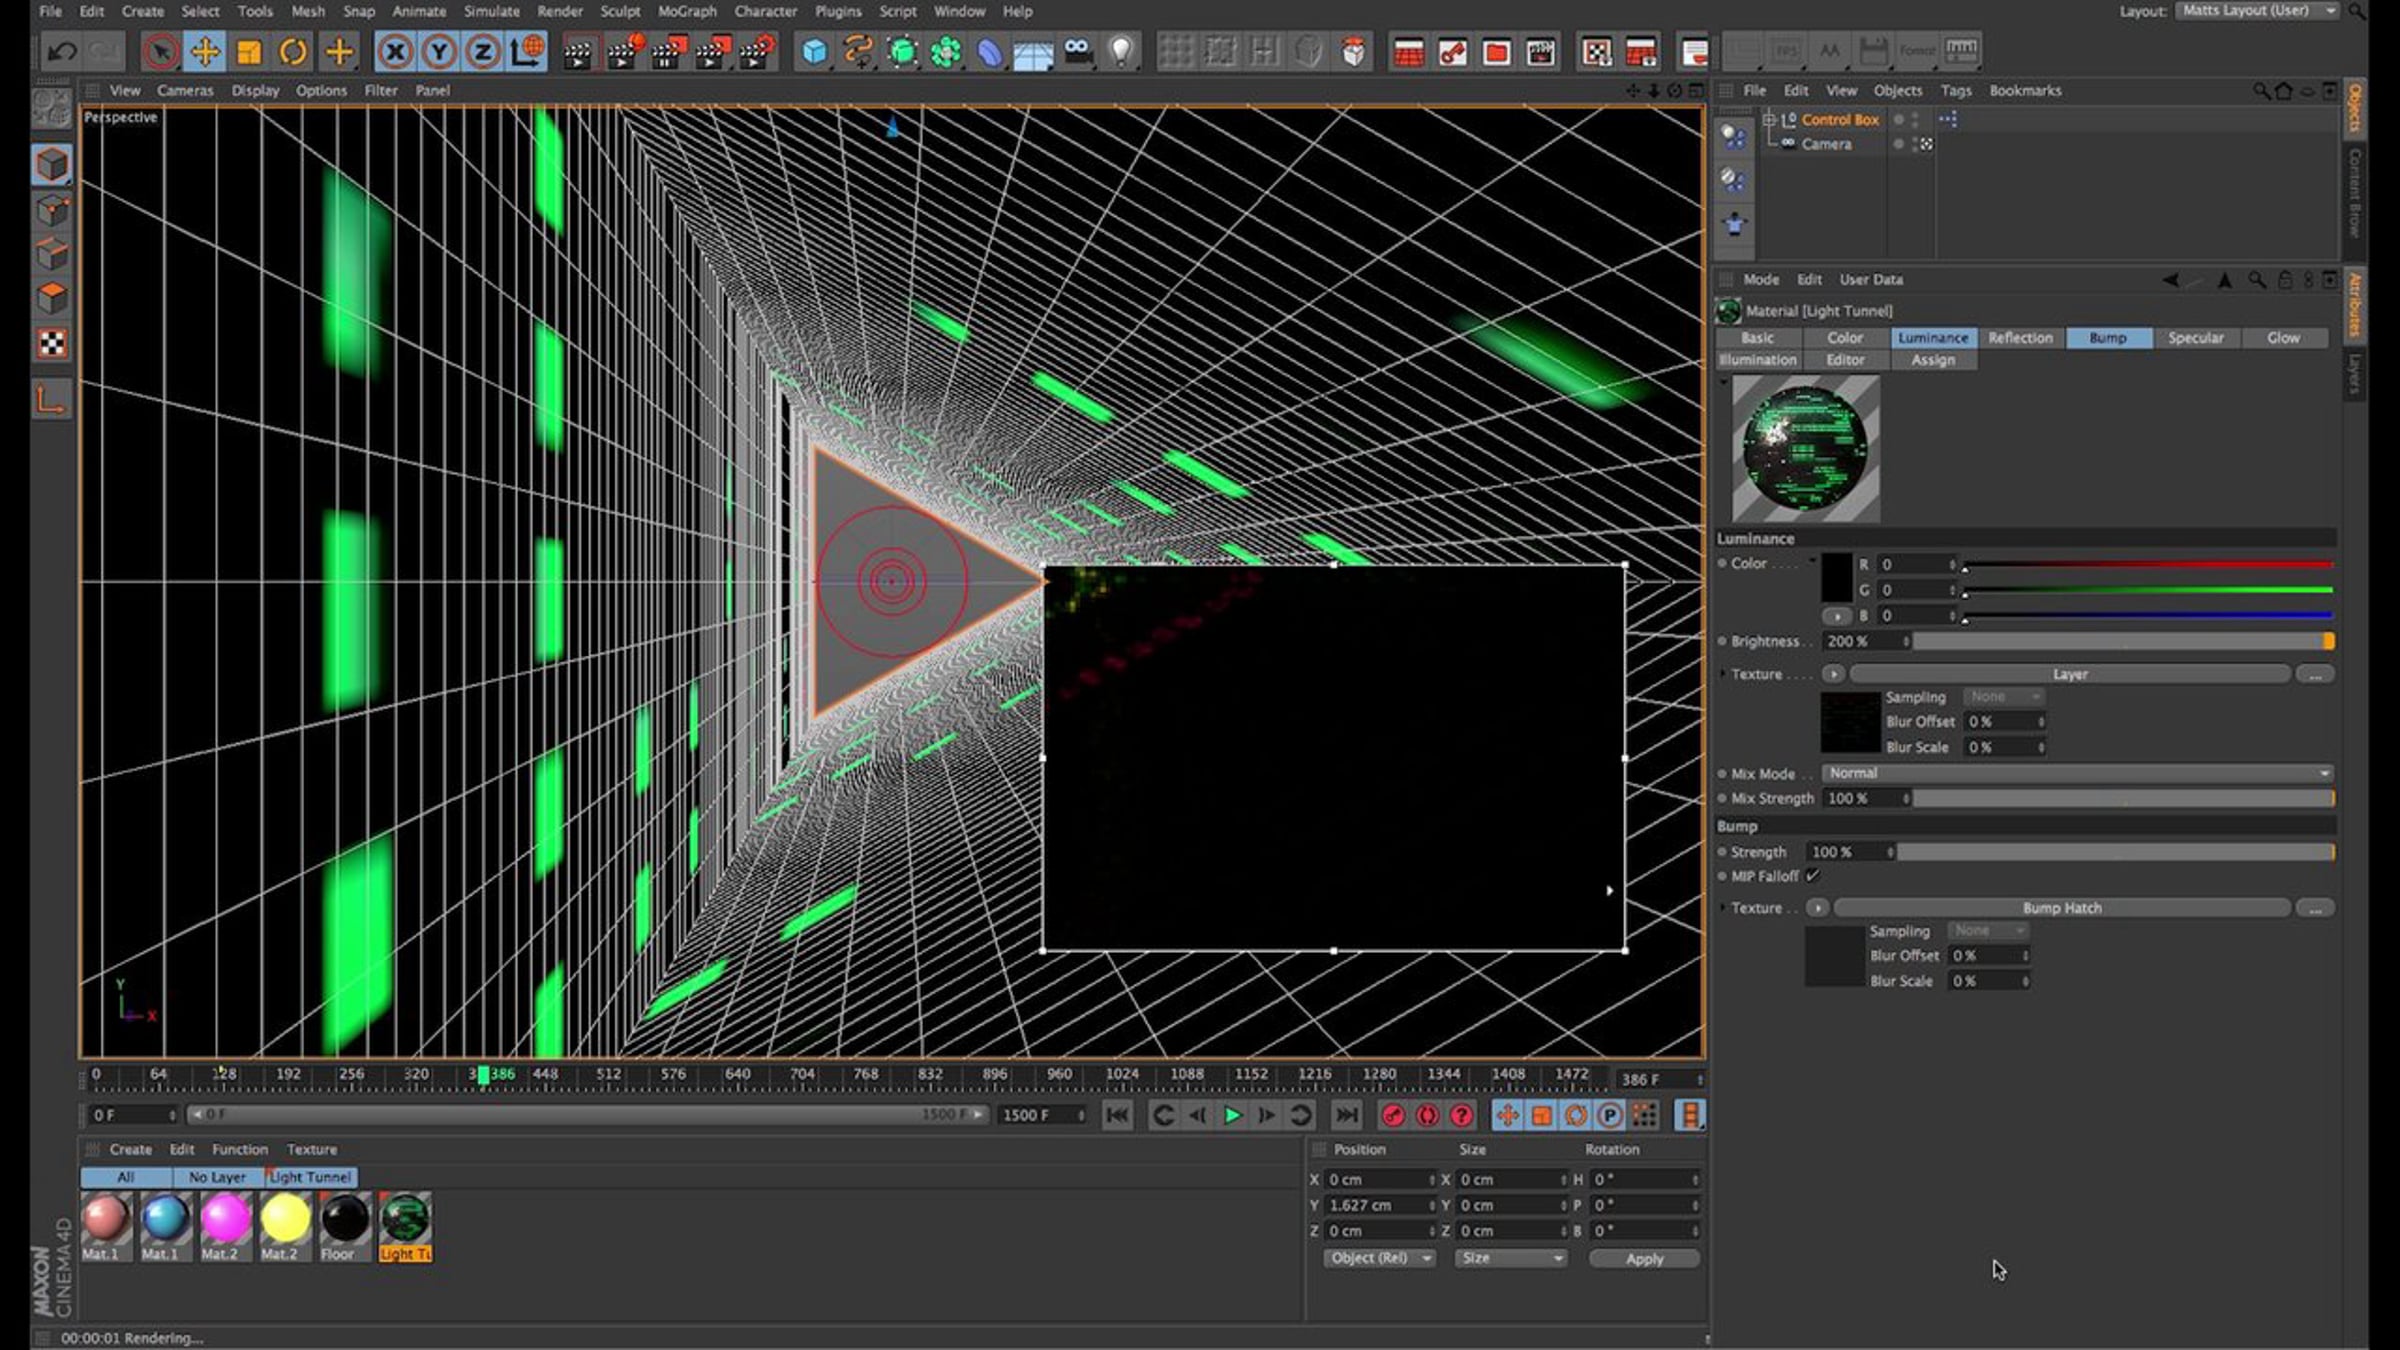Click the red key icon in the toolbar
Screen dimensions: 2400x1350
(1453, 51)
